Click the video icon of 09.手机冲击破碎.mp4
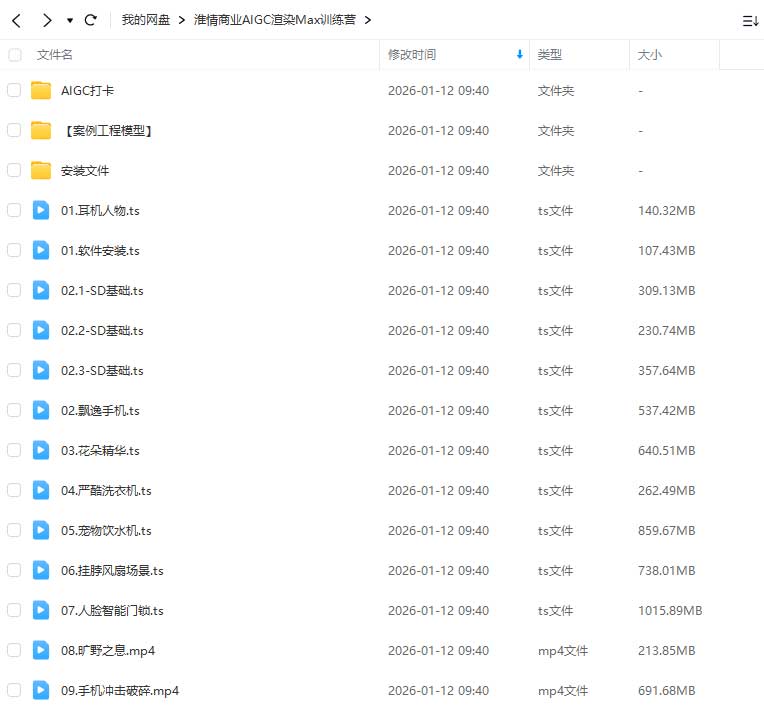This screenshot has height=710, width=764. point(41,690)
